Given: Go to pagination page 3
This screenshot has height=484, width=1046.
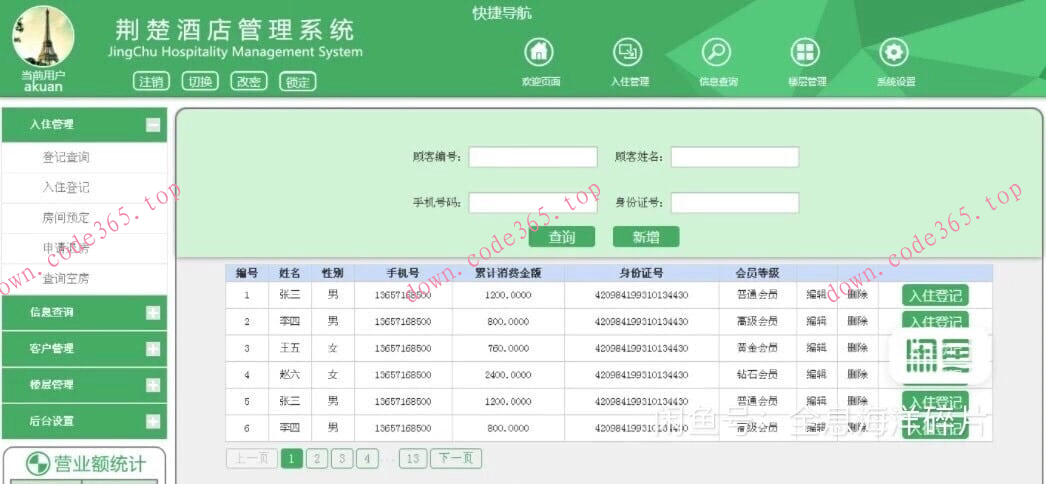Looking at the screenshot, I should [342, 459].
